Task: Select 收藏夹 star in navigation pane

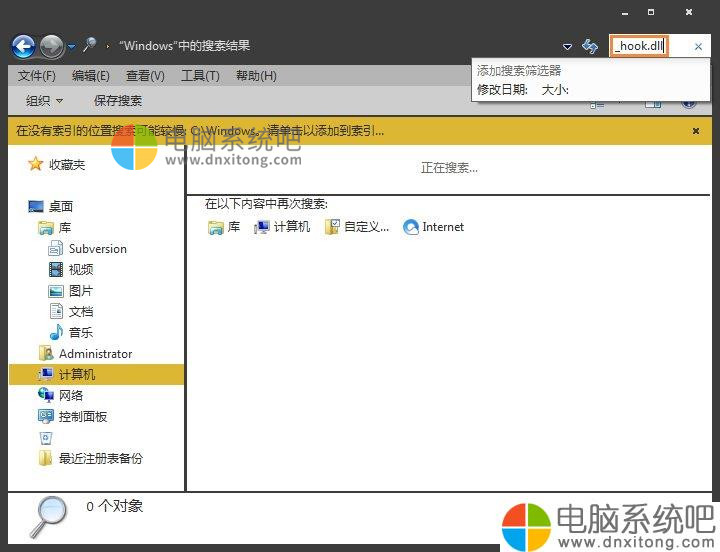Action: coord(57,164)
